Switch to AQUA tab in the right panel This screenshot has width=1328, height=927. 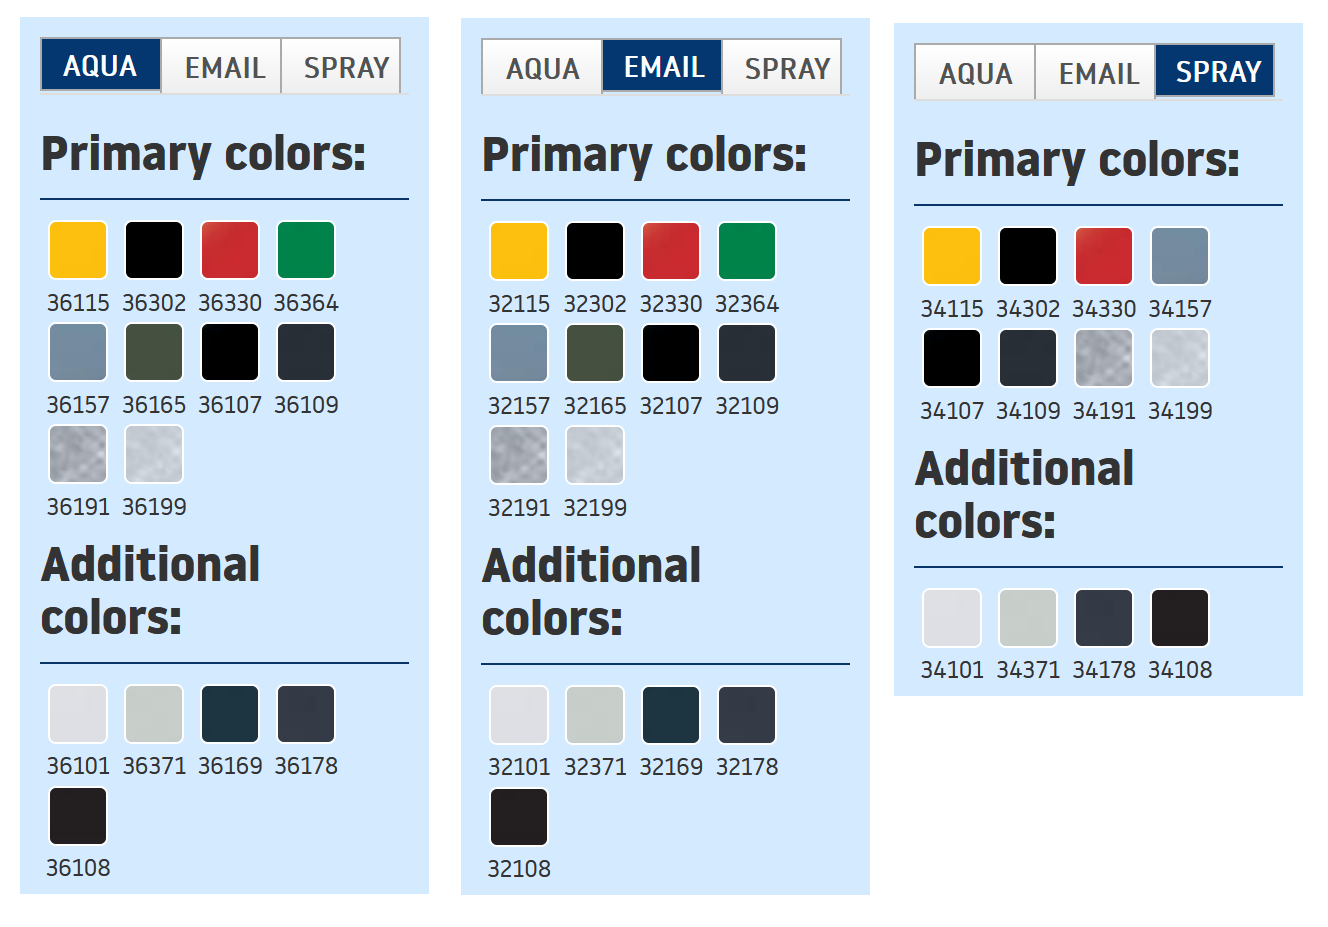(x=975, y=73)
